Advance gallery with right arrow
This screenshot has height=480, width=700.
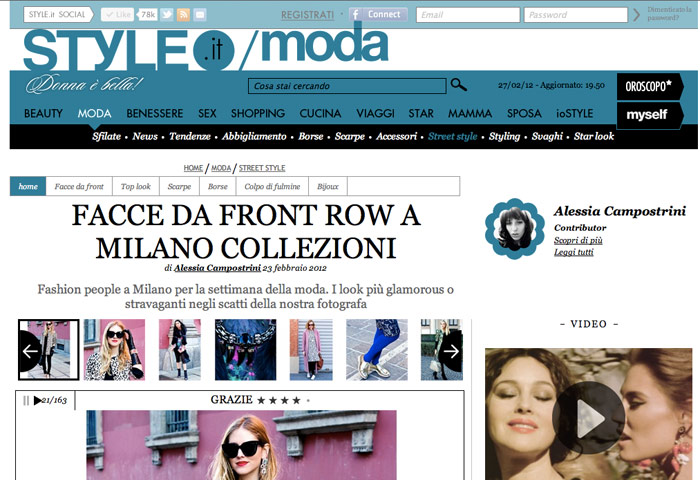click(x=451, y=351)
